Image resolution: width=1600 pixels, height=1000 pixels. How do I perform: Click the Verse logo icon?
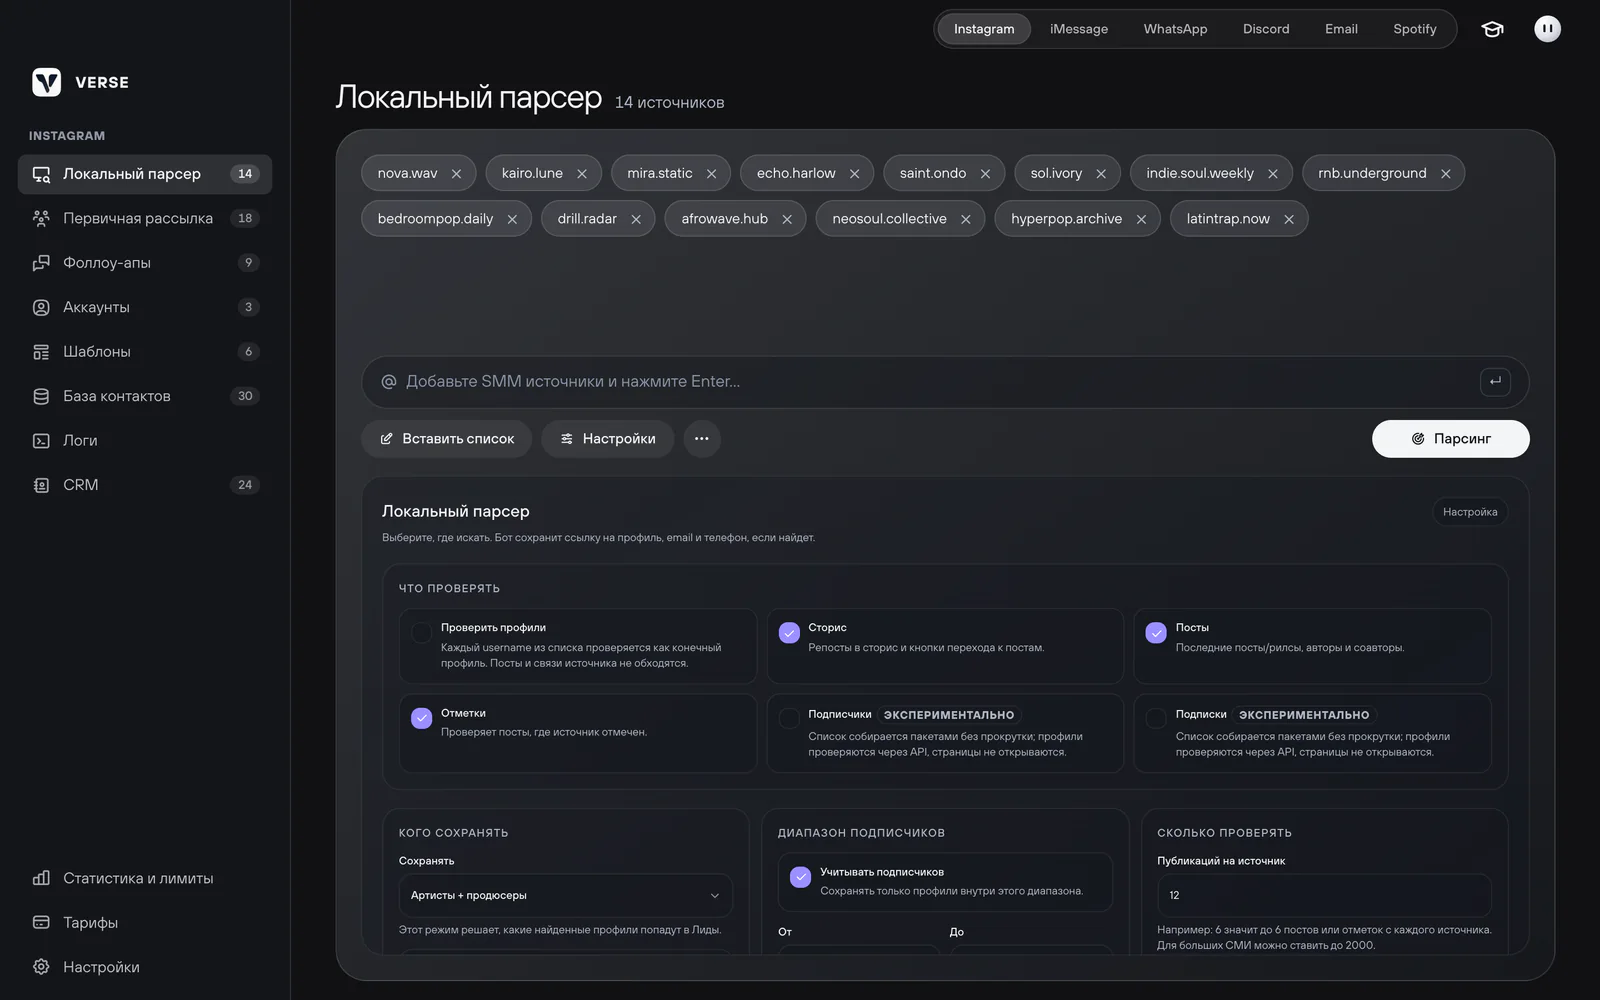point(46,82)
